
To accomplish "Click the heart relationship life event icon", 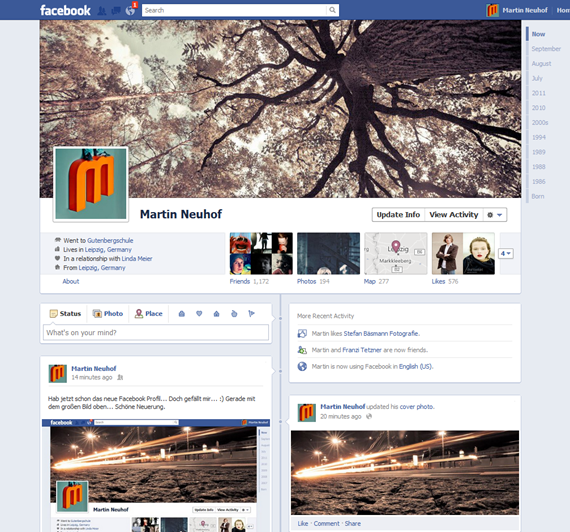I will click(x=199, y=313).
